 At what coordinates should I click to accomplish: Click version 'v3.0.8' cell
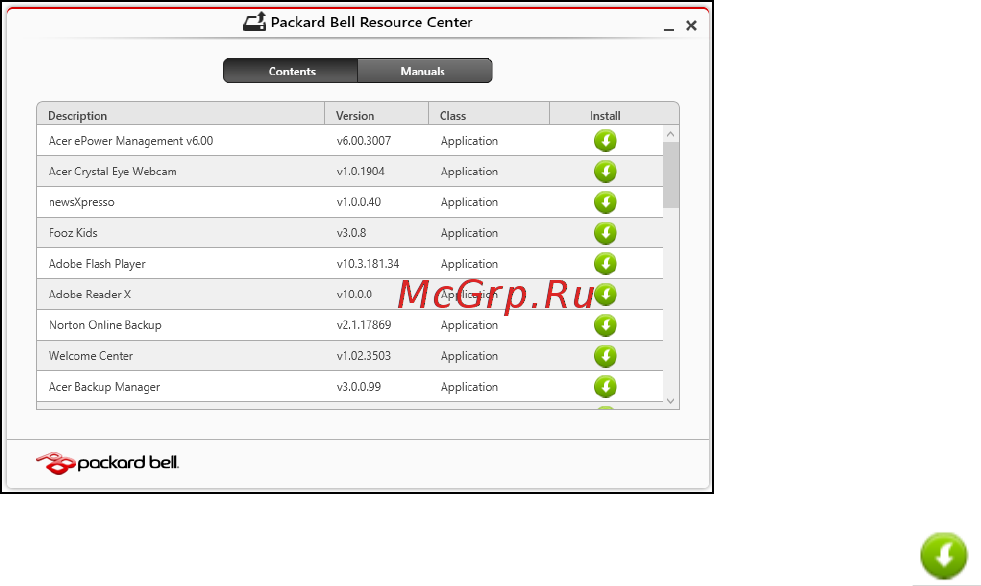352,233
